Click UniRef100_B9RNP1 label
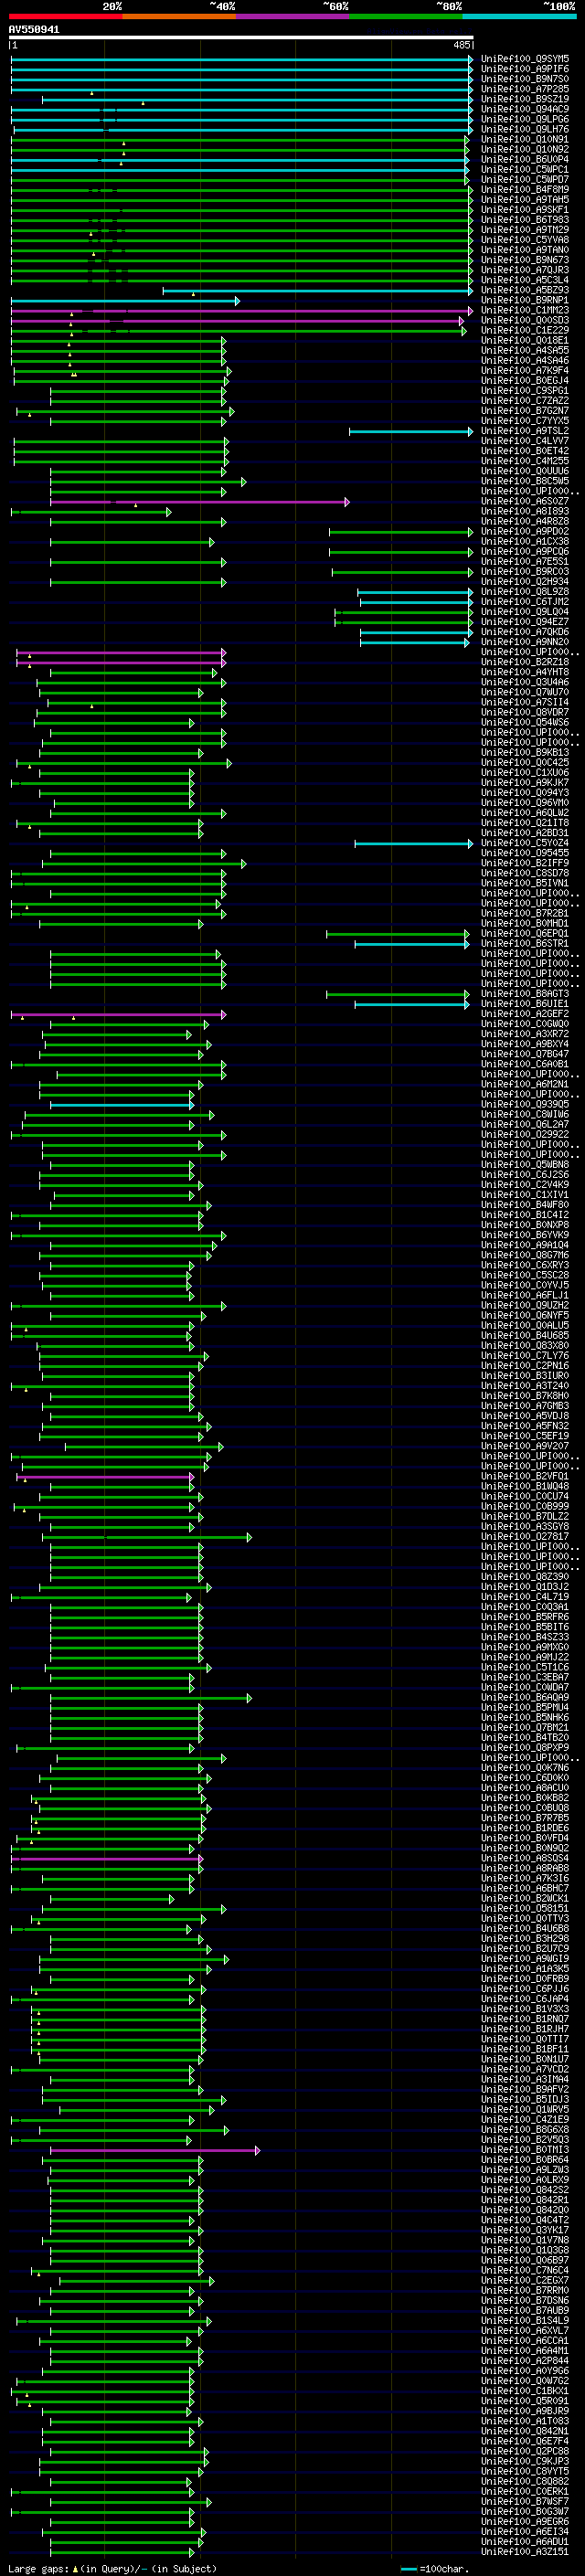This screenshot has width=585, height=2576. [525, 300]
